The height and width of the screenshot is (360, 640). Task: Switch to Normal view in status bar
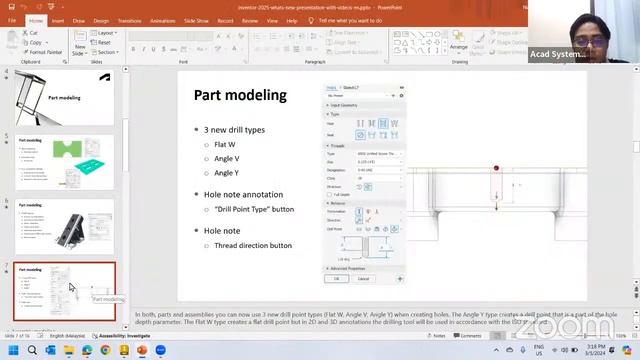coord(497,336)
